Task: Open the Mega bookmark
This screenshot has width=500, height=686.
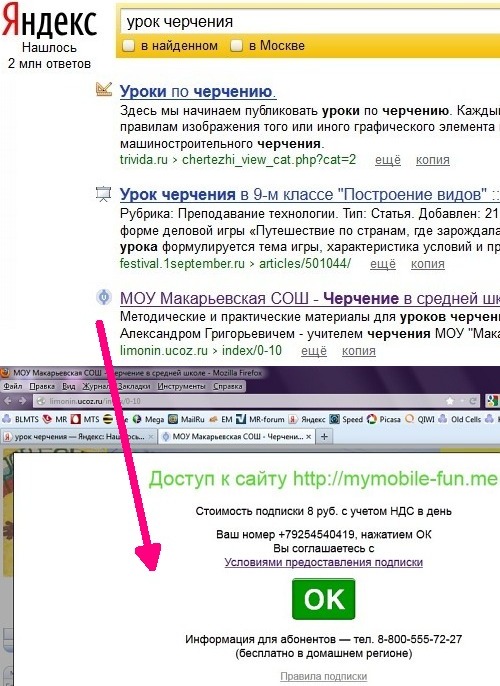Action: [148, 419]
